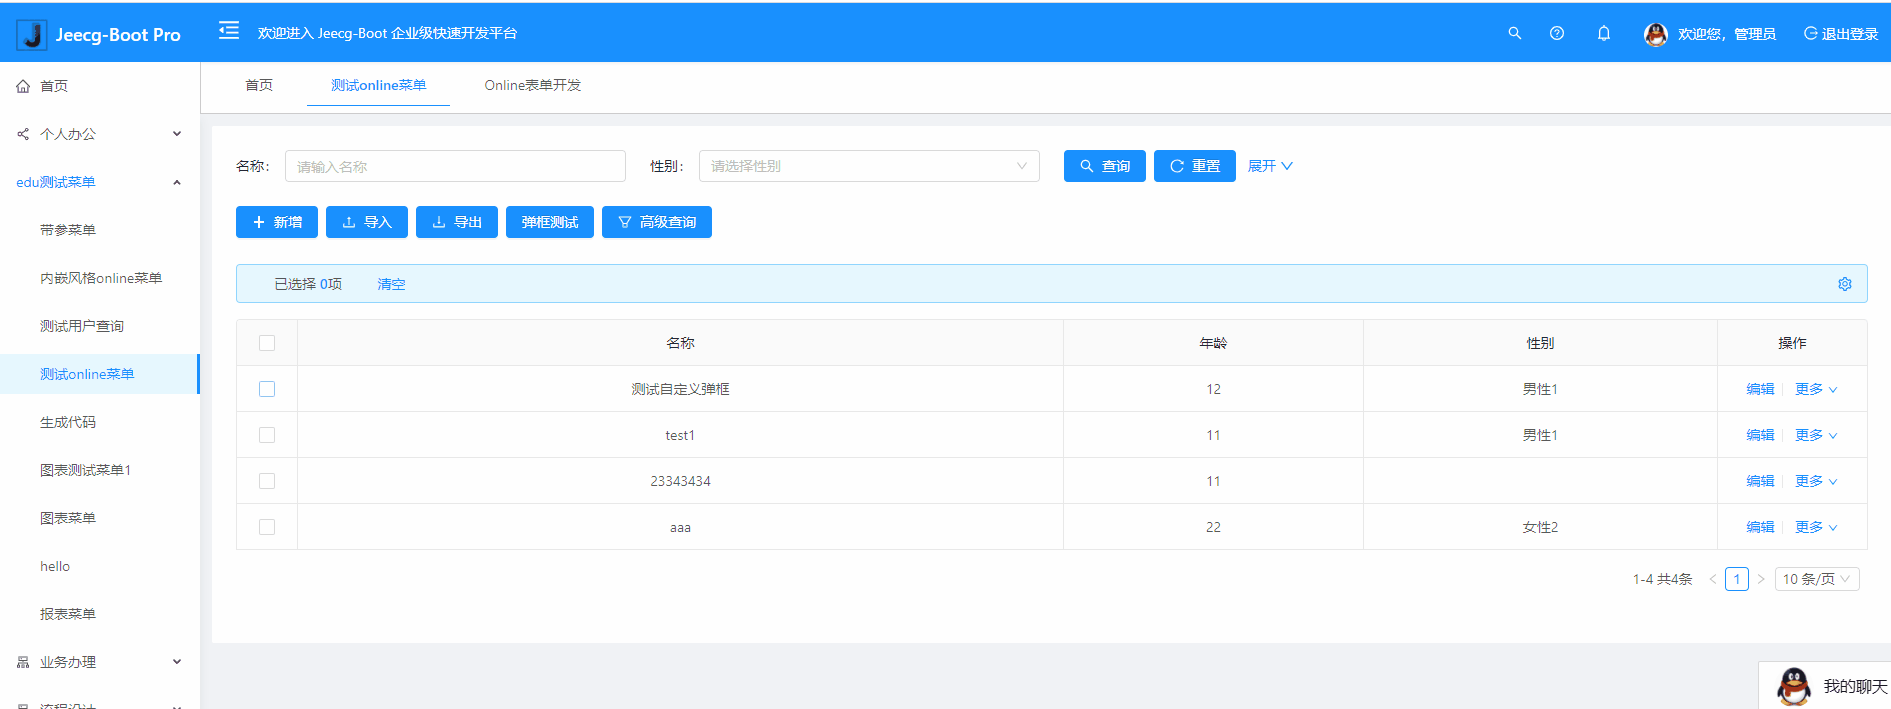Open the QQ penguin chat widget
The height and width of the screenshot is (709, 1891).
[x=1793, y=686]
